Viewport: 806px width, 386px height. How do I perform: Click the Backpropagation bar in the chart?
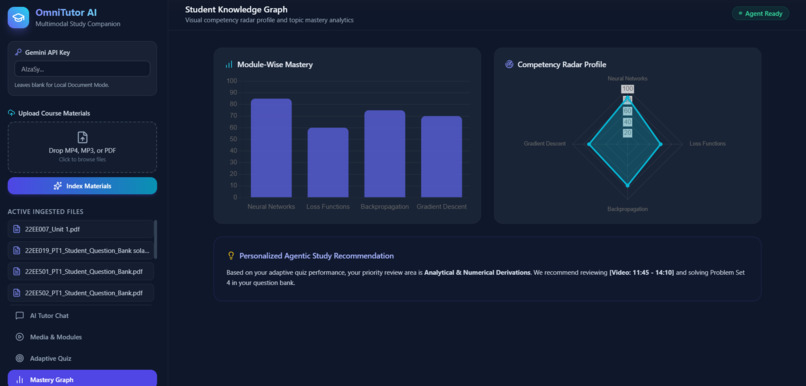pos(384,154)
